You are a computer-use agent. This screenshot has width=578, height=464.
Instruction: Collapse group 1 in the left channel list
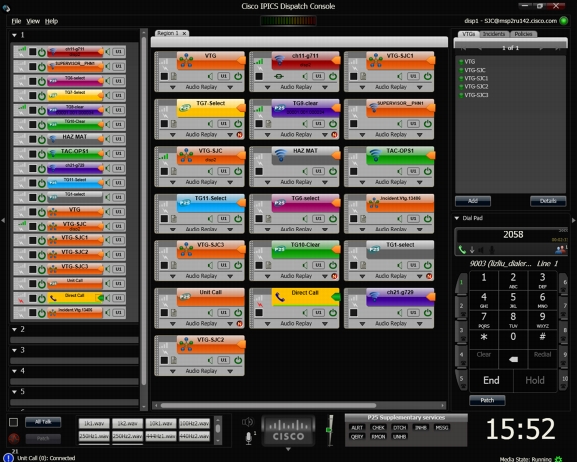coord(14,35)
